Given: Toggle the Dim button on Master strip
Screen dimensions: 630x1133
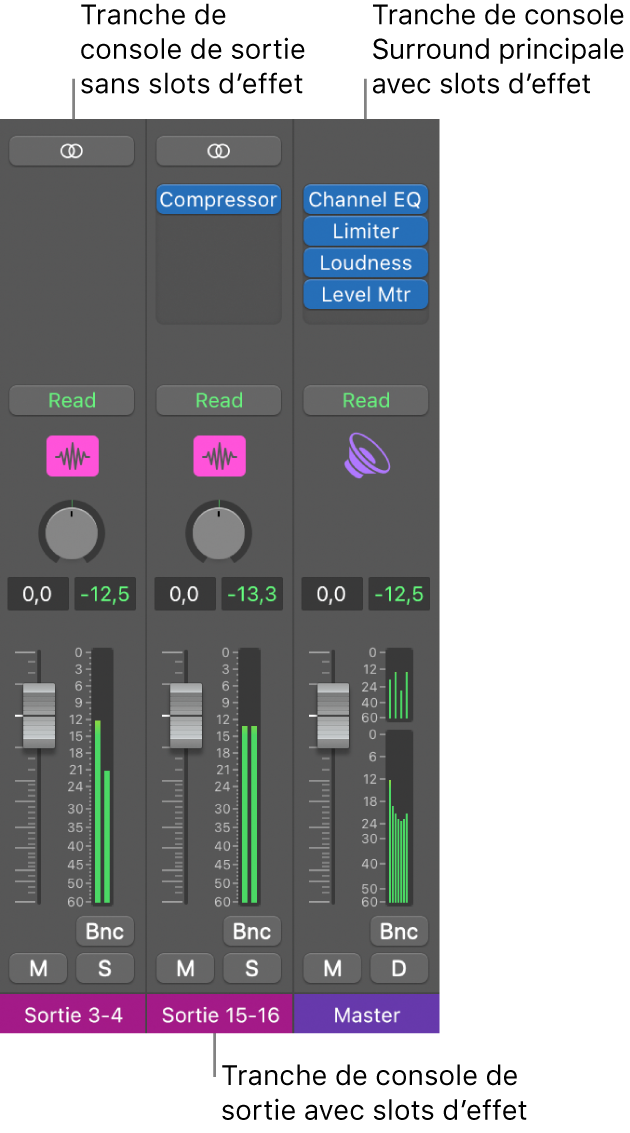Looking at the screenshot, I should point(399,968).
